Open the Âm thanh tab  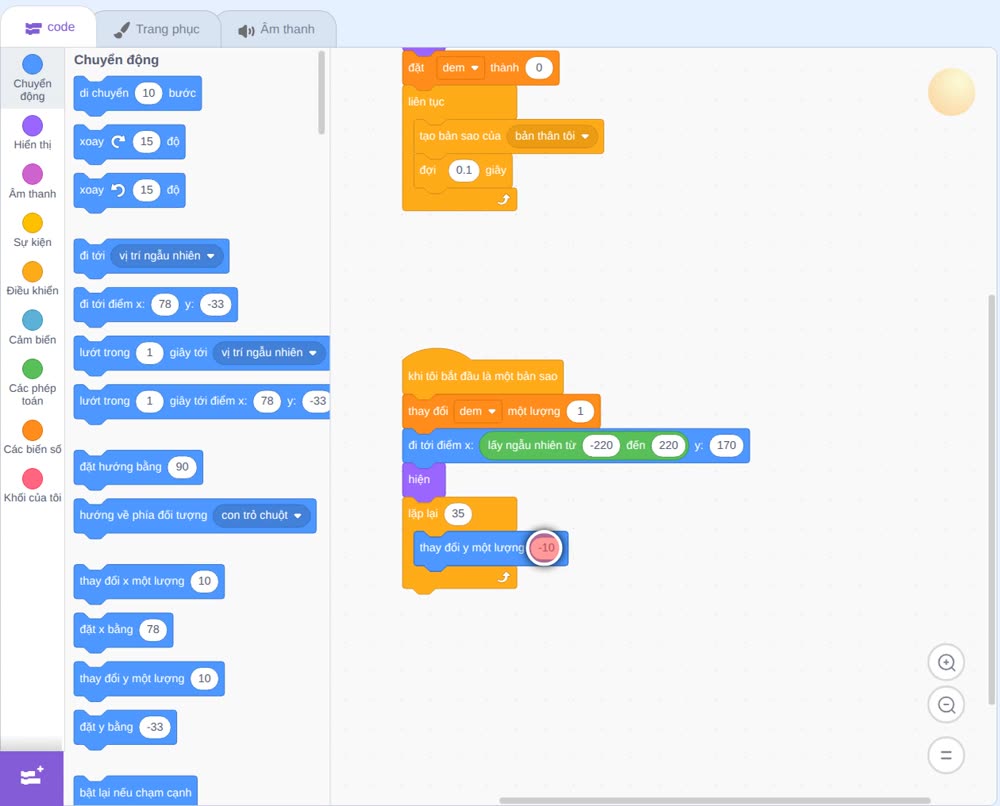click(277, 29)
